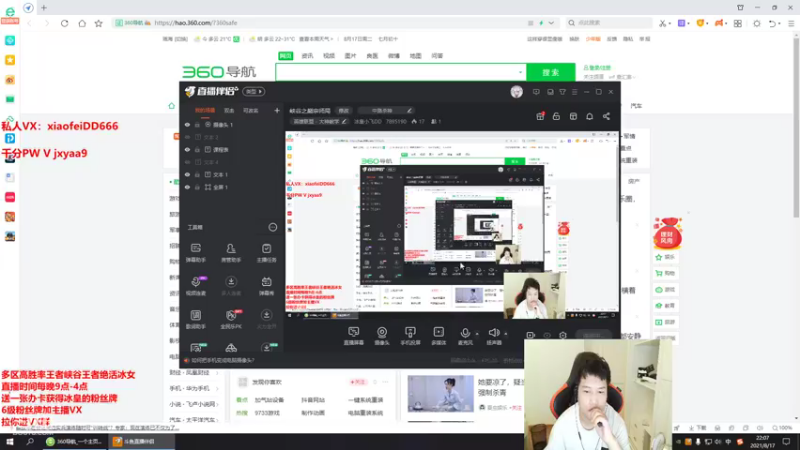
Task: Toggle lock on 课程表 source
Action: click(197, 149)
